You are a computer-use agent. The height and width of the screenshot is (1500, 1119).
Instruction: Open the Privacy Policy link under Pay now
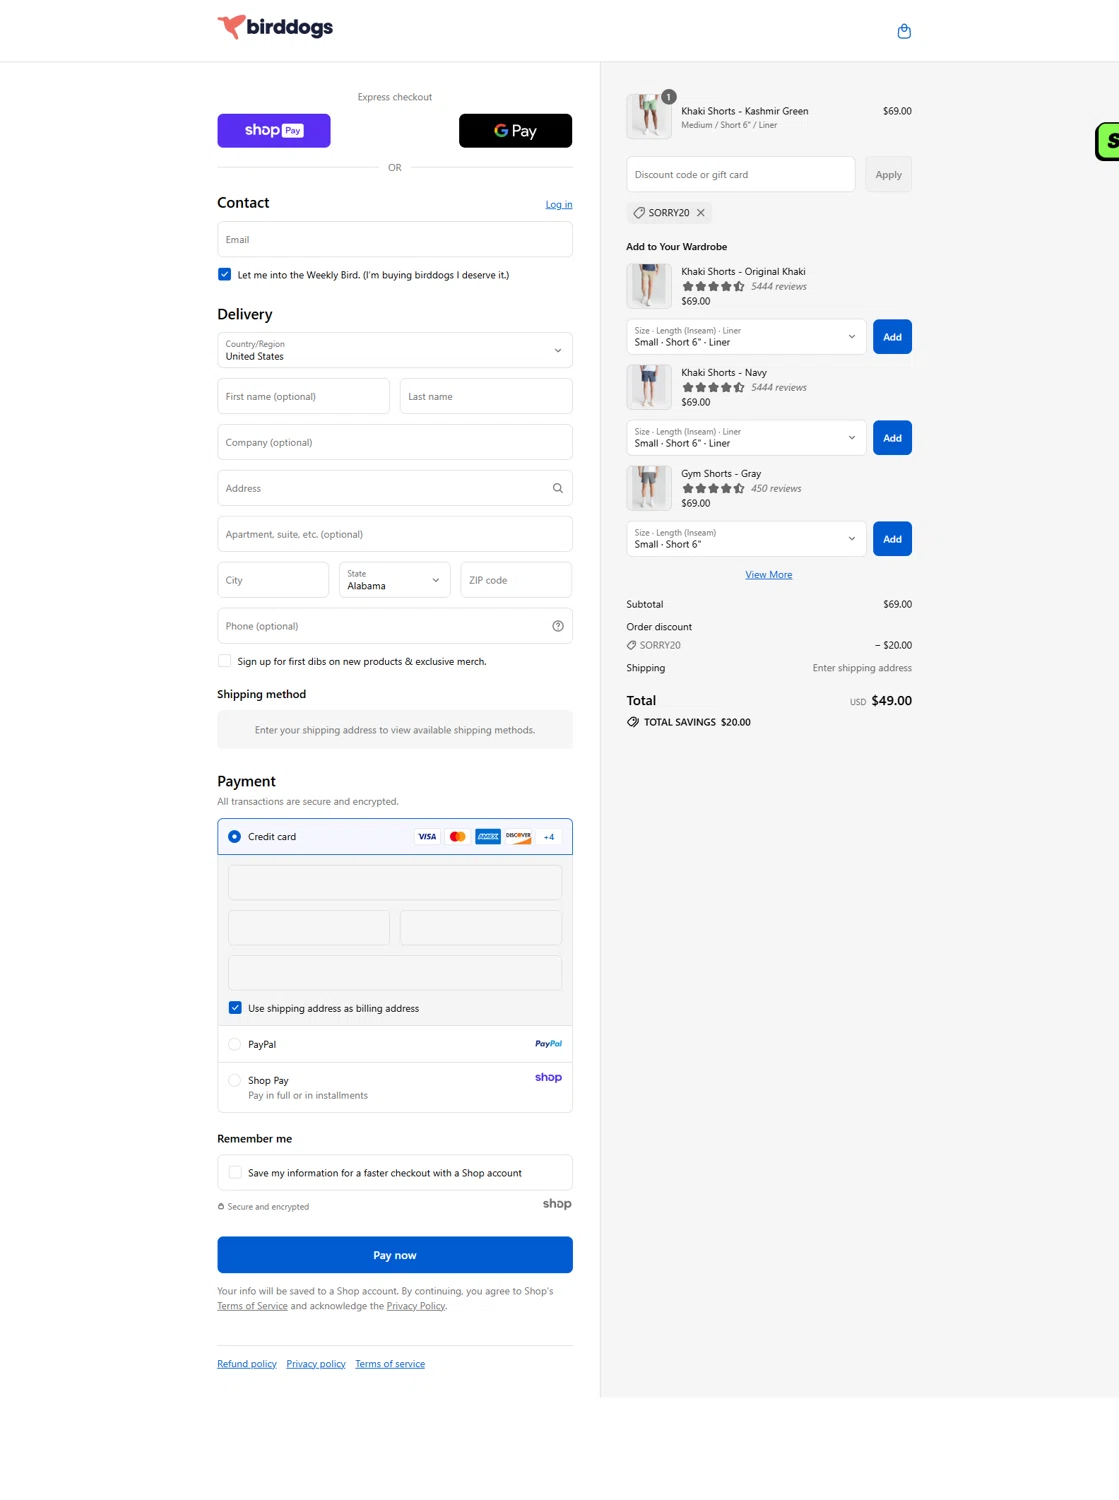point(416,1306)
